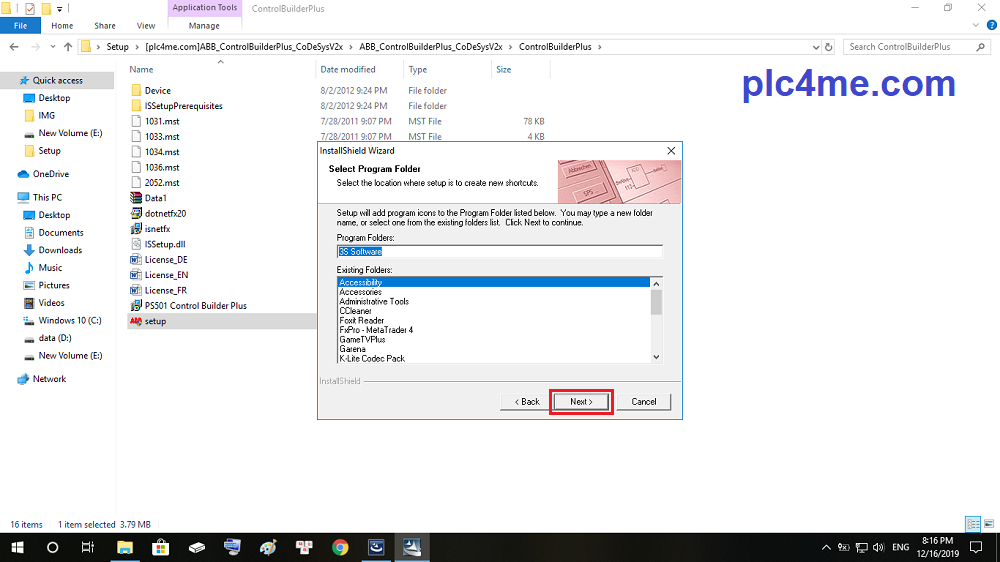The height and width of the screenshot is (562, 1000).
Task: Click scroll down arrow of Existing Folders list
Action: point(656,357)
